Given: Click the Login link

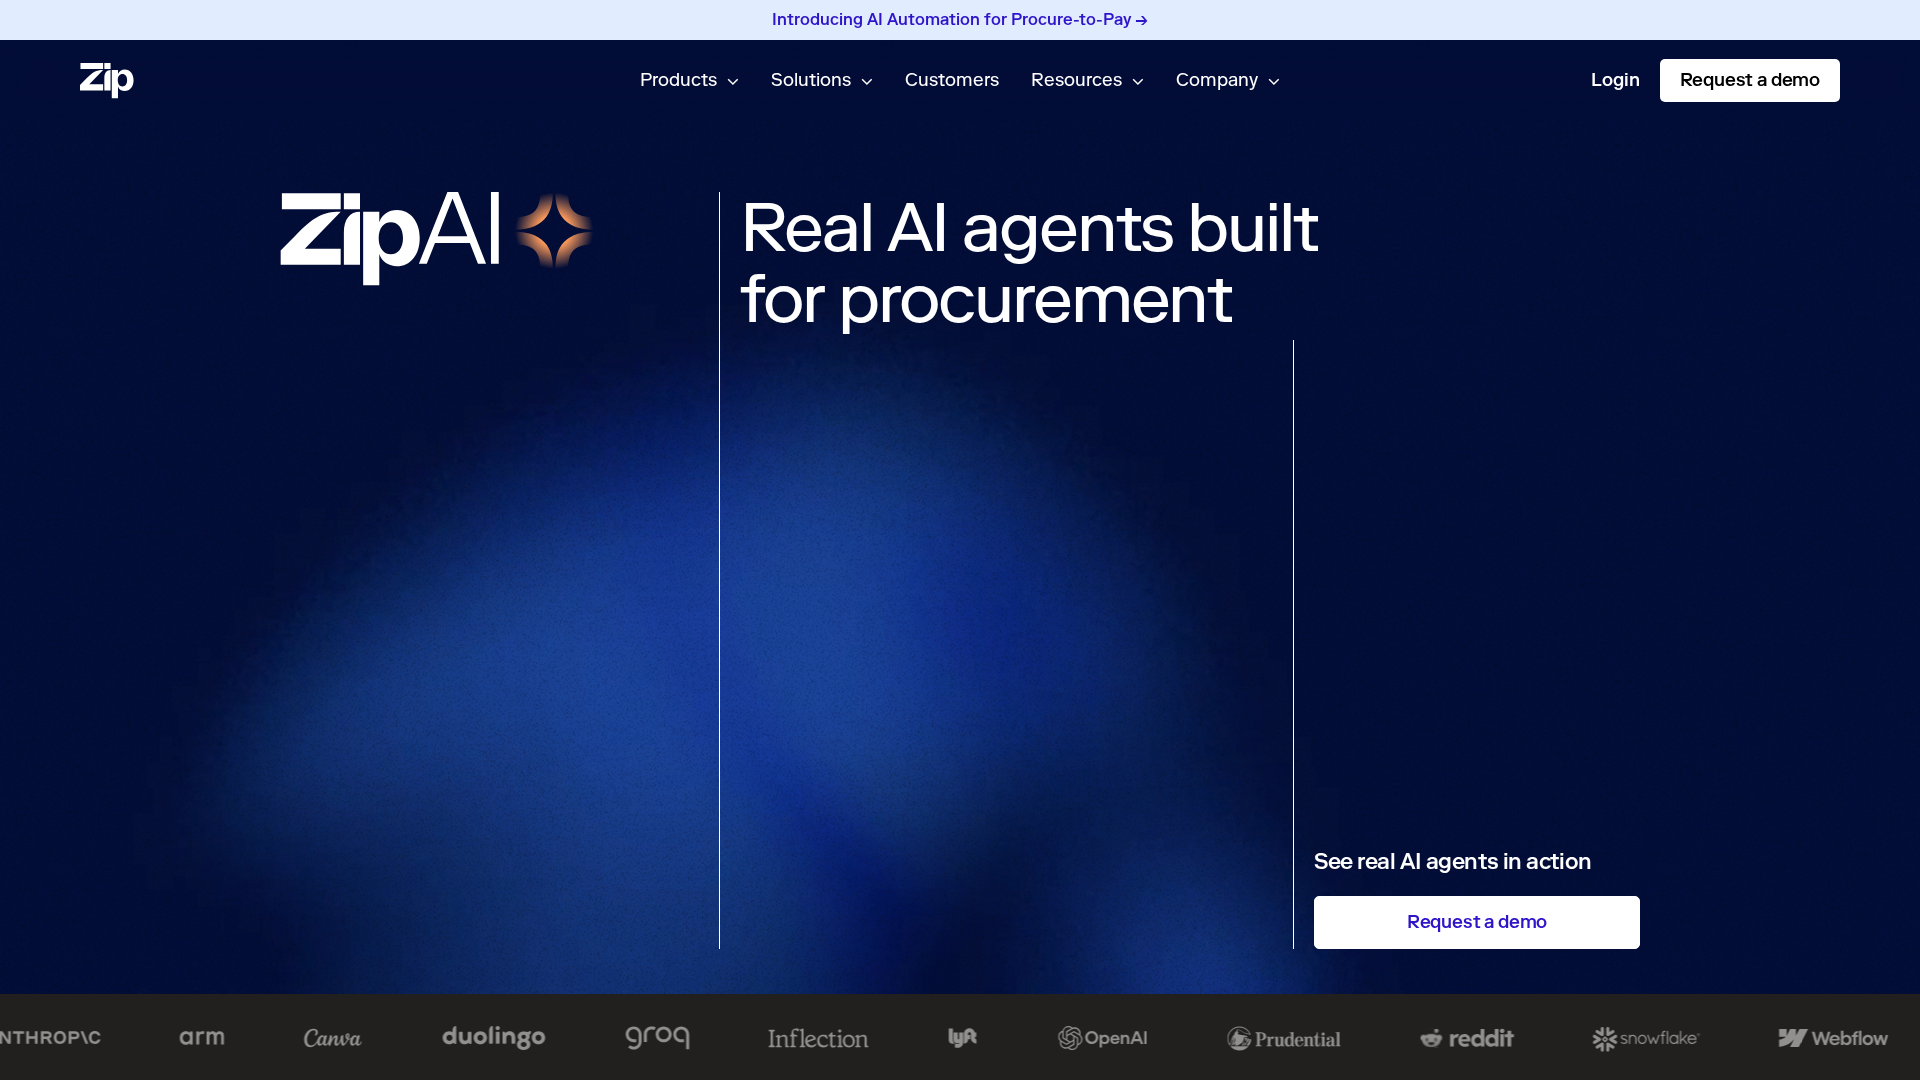Looking at the screenshot, I should [x=1615, y=80].
